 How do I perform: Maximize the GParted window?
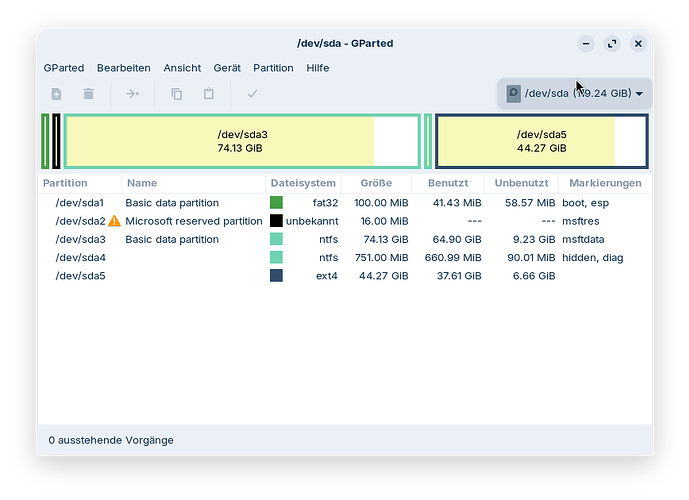pyautogui.click(x=612, y=43)
